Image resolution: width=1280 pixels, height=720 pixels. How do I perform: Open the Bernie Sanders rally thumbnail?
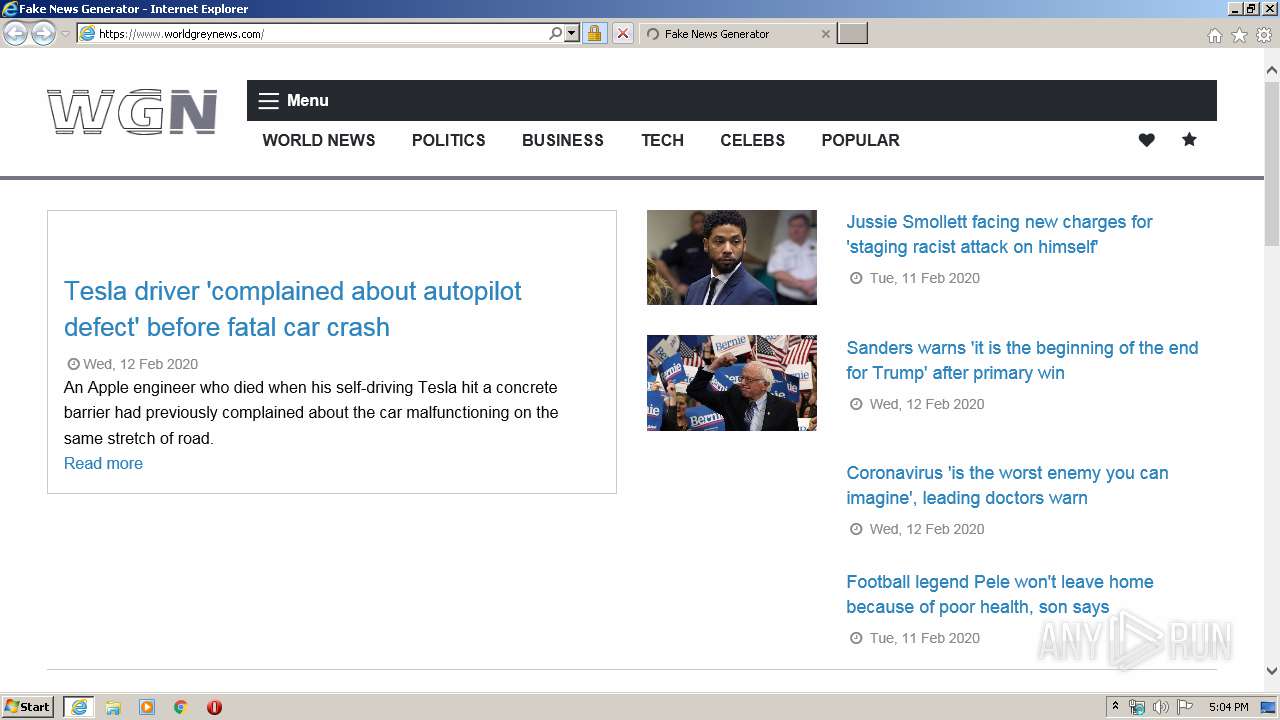tap(732, 383)
